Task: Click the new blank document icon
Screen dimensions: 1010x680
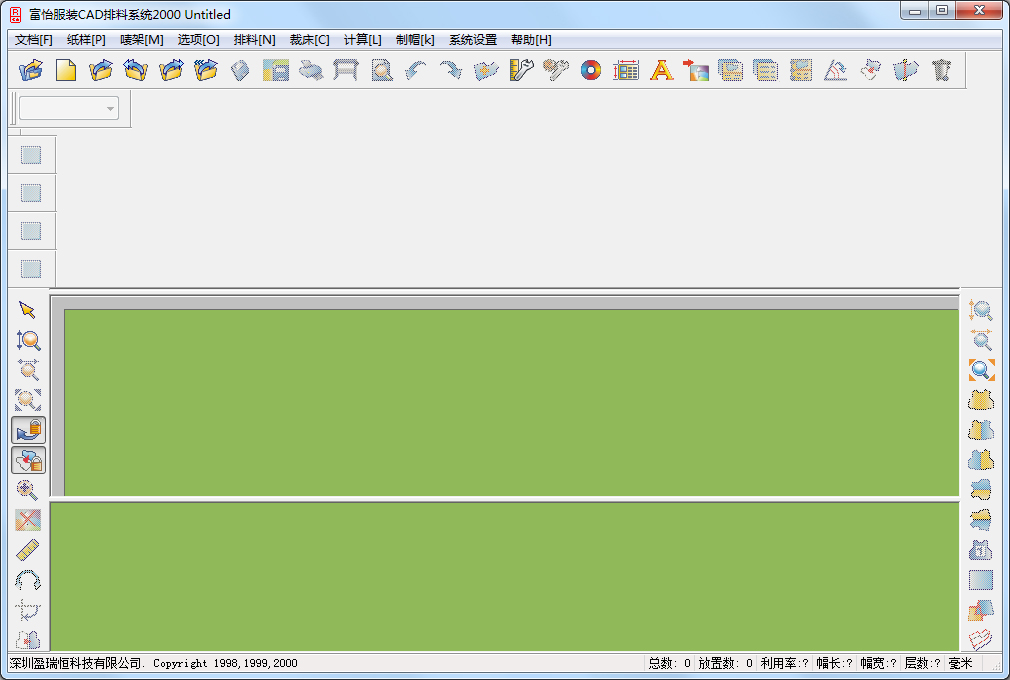Action: click(x=66, y=70)
